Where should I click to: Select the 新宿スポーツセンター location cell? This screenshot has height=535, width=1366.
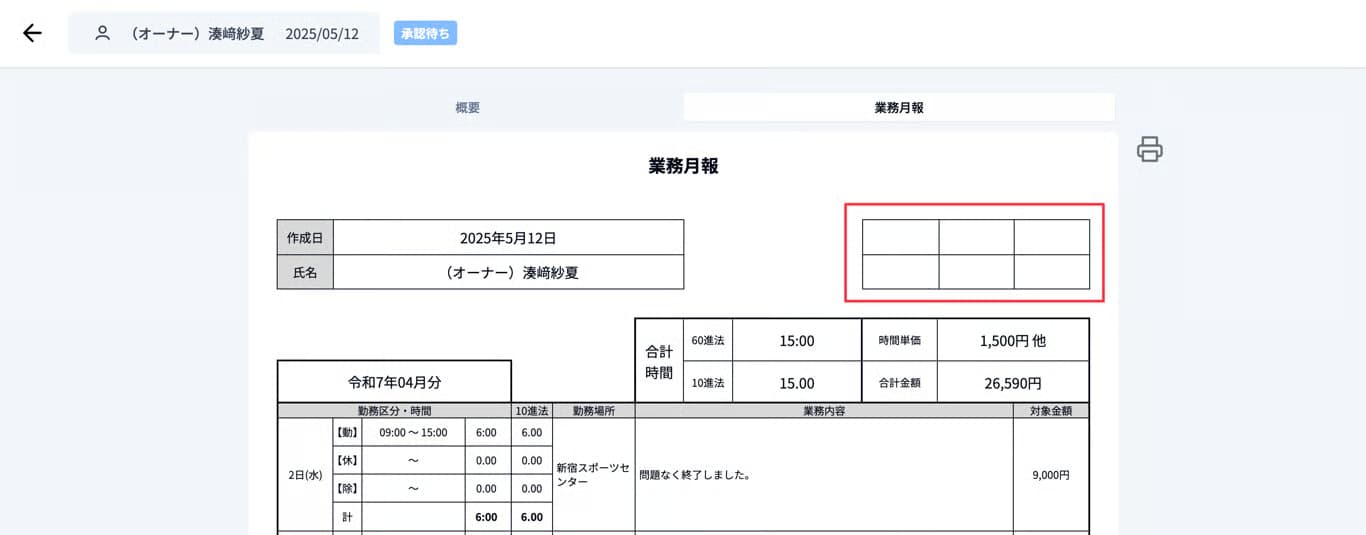(x=593, y=475)
